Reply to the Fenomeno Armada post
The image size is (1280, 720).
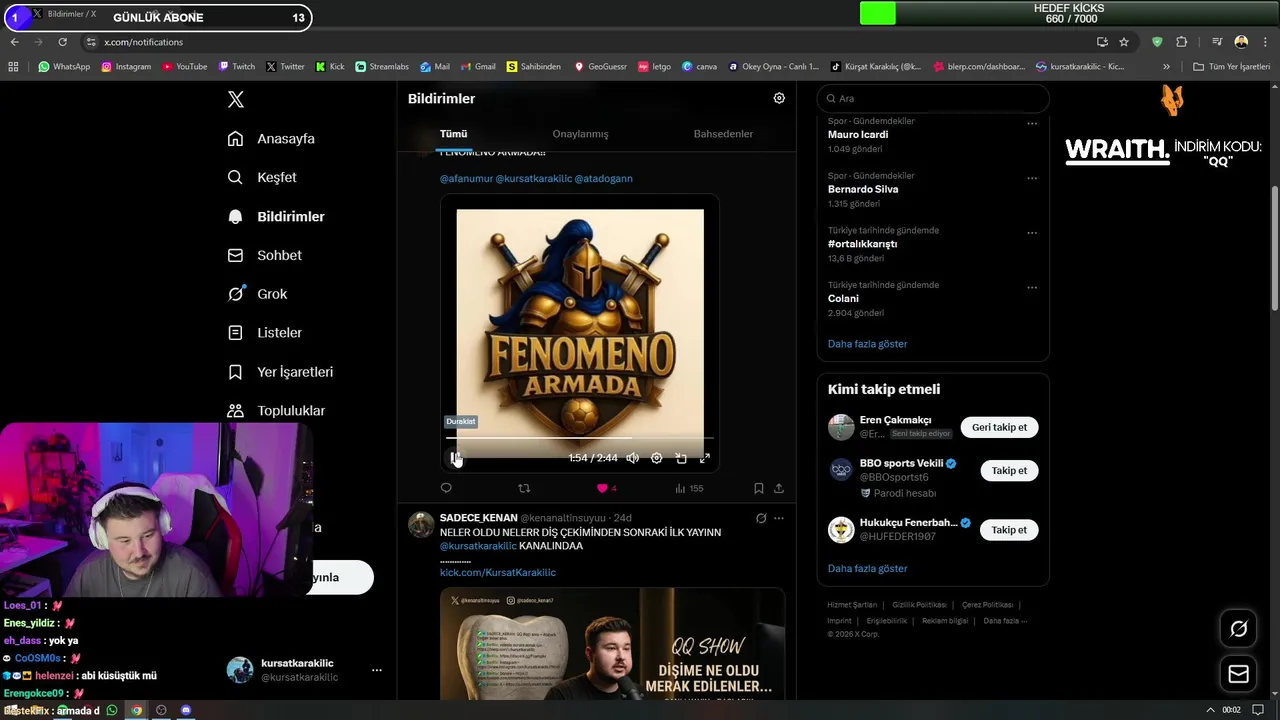coord(446,488)
